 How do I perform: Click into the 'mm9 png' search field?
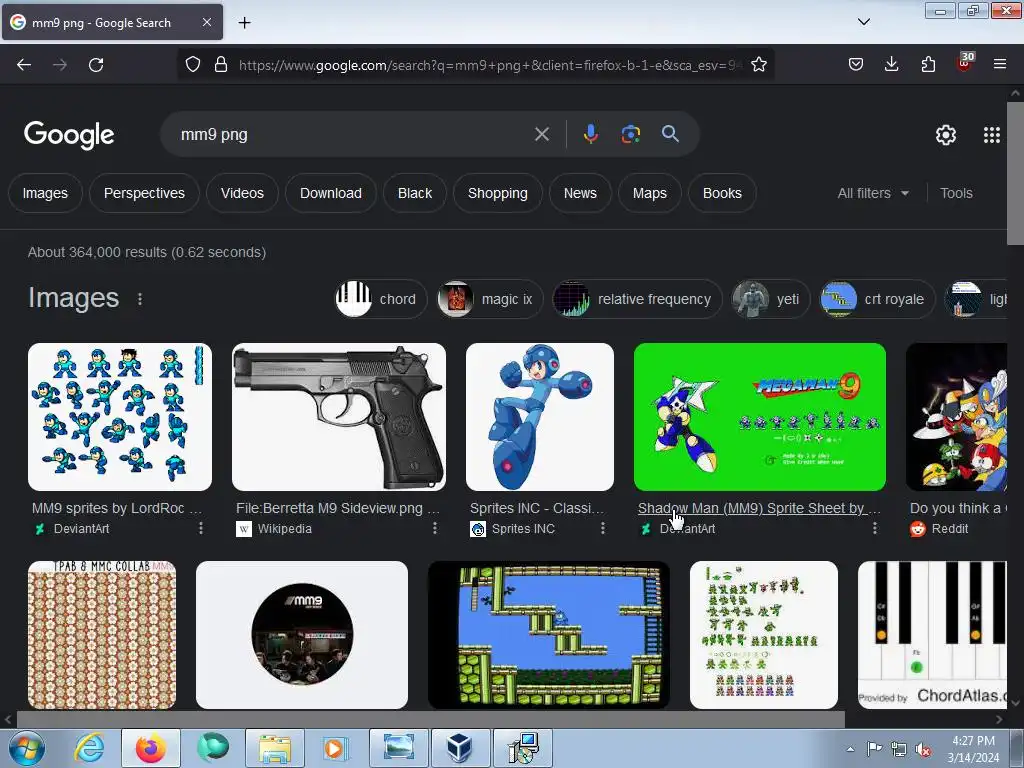pos(353,135)
